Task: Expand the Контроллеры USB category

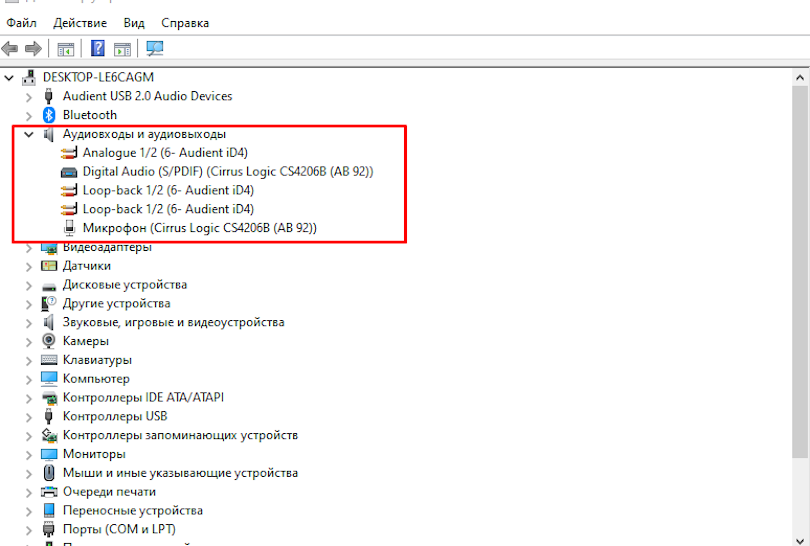Action: tap(29, 417)
